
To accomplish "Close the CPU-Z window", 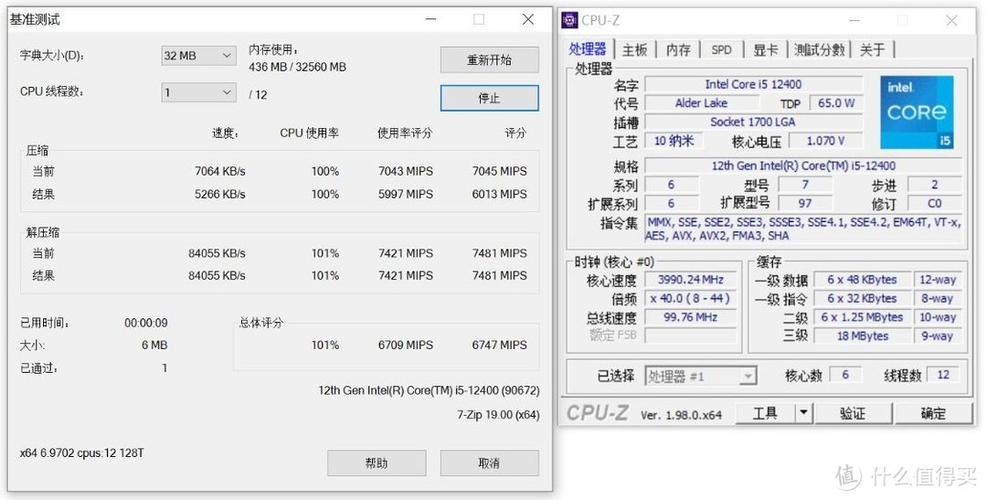I will pos(951,21).
